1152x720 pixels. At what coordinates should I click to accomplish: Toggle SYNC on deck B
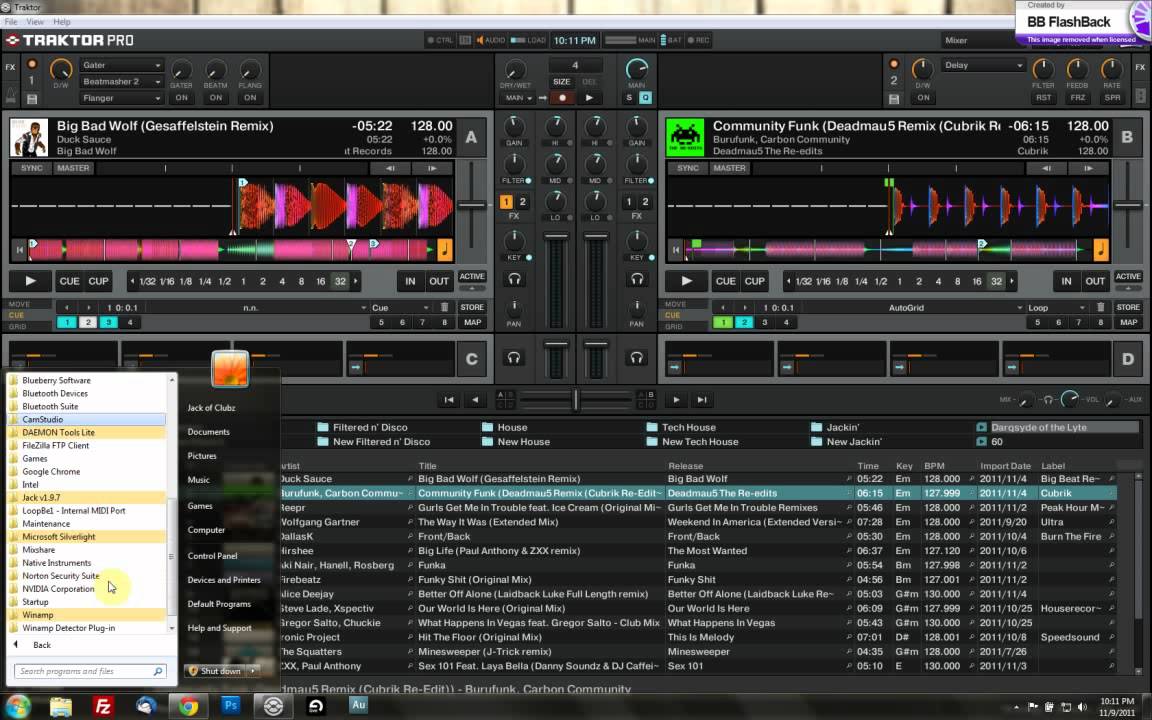[688, 168]
